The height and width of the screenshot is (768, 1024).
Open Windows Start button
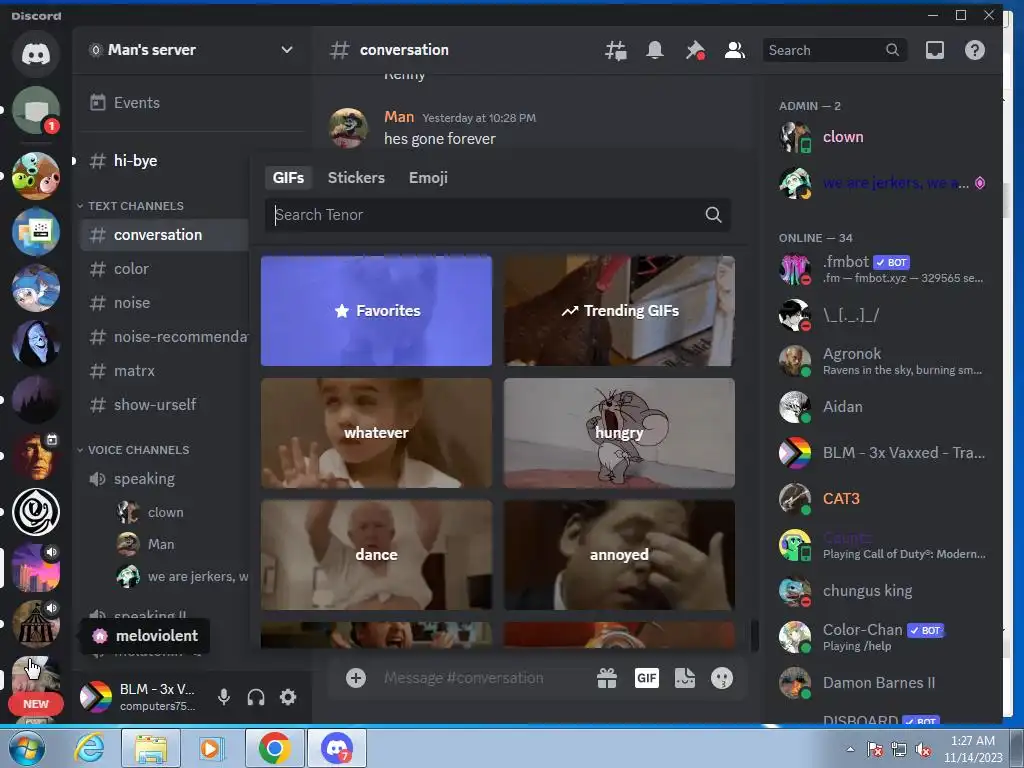coord(27,748)
